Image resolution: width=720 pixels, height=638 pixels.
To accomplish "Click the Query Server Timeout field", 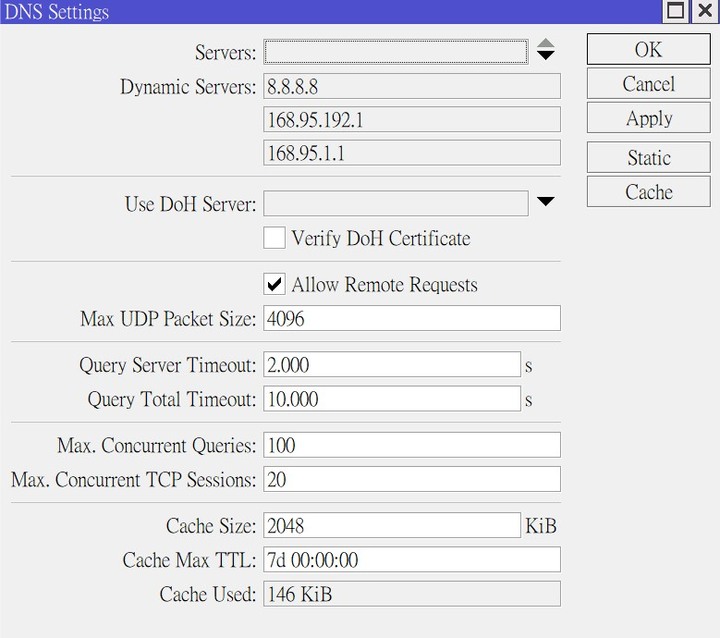I will [392, 364].
